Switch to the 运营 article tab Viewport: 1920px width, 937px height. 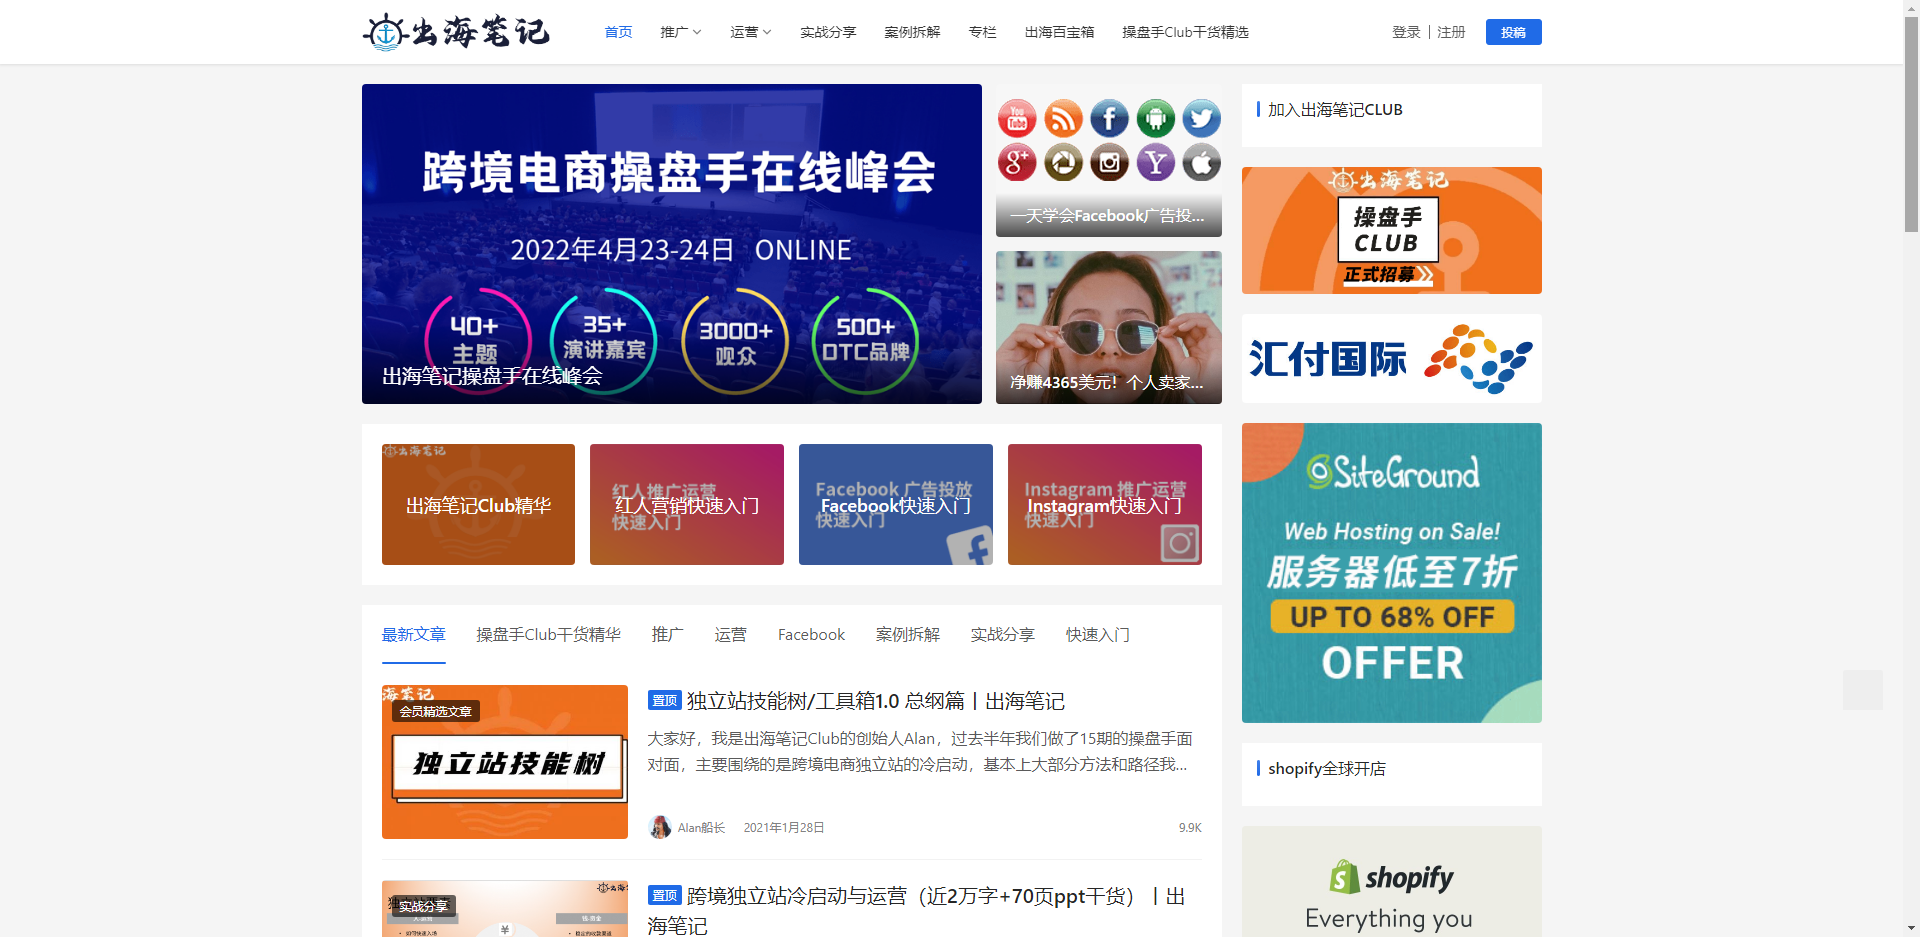tap(731, 634)
